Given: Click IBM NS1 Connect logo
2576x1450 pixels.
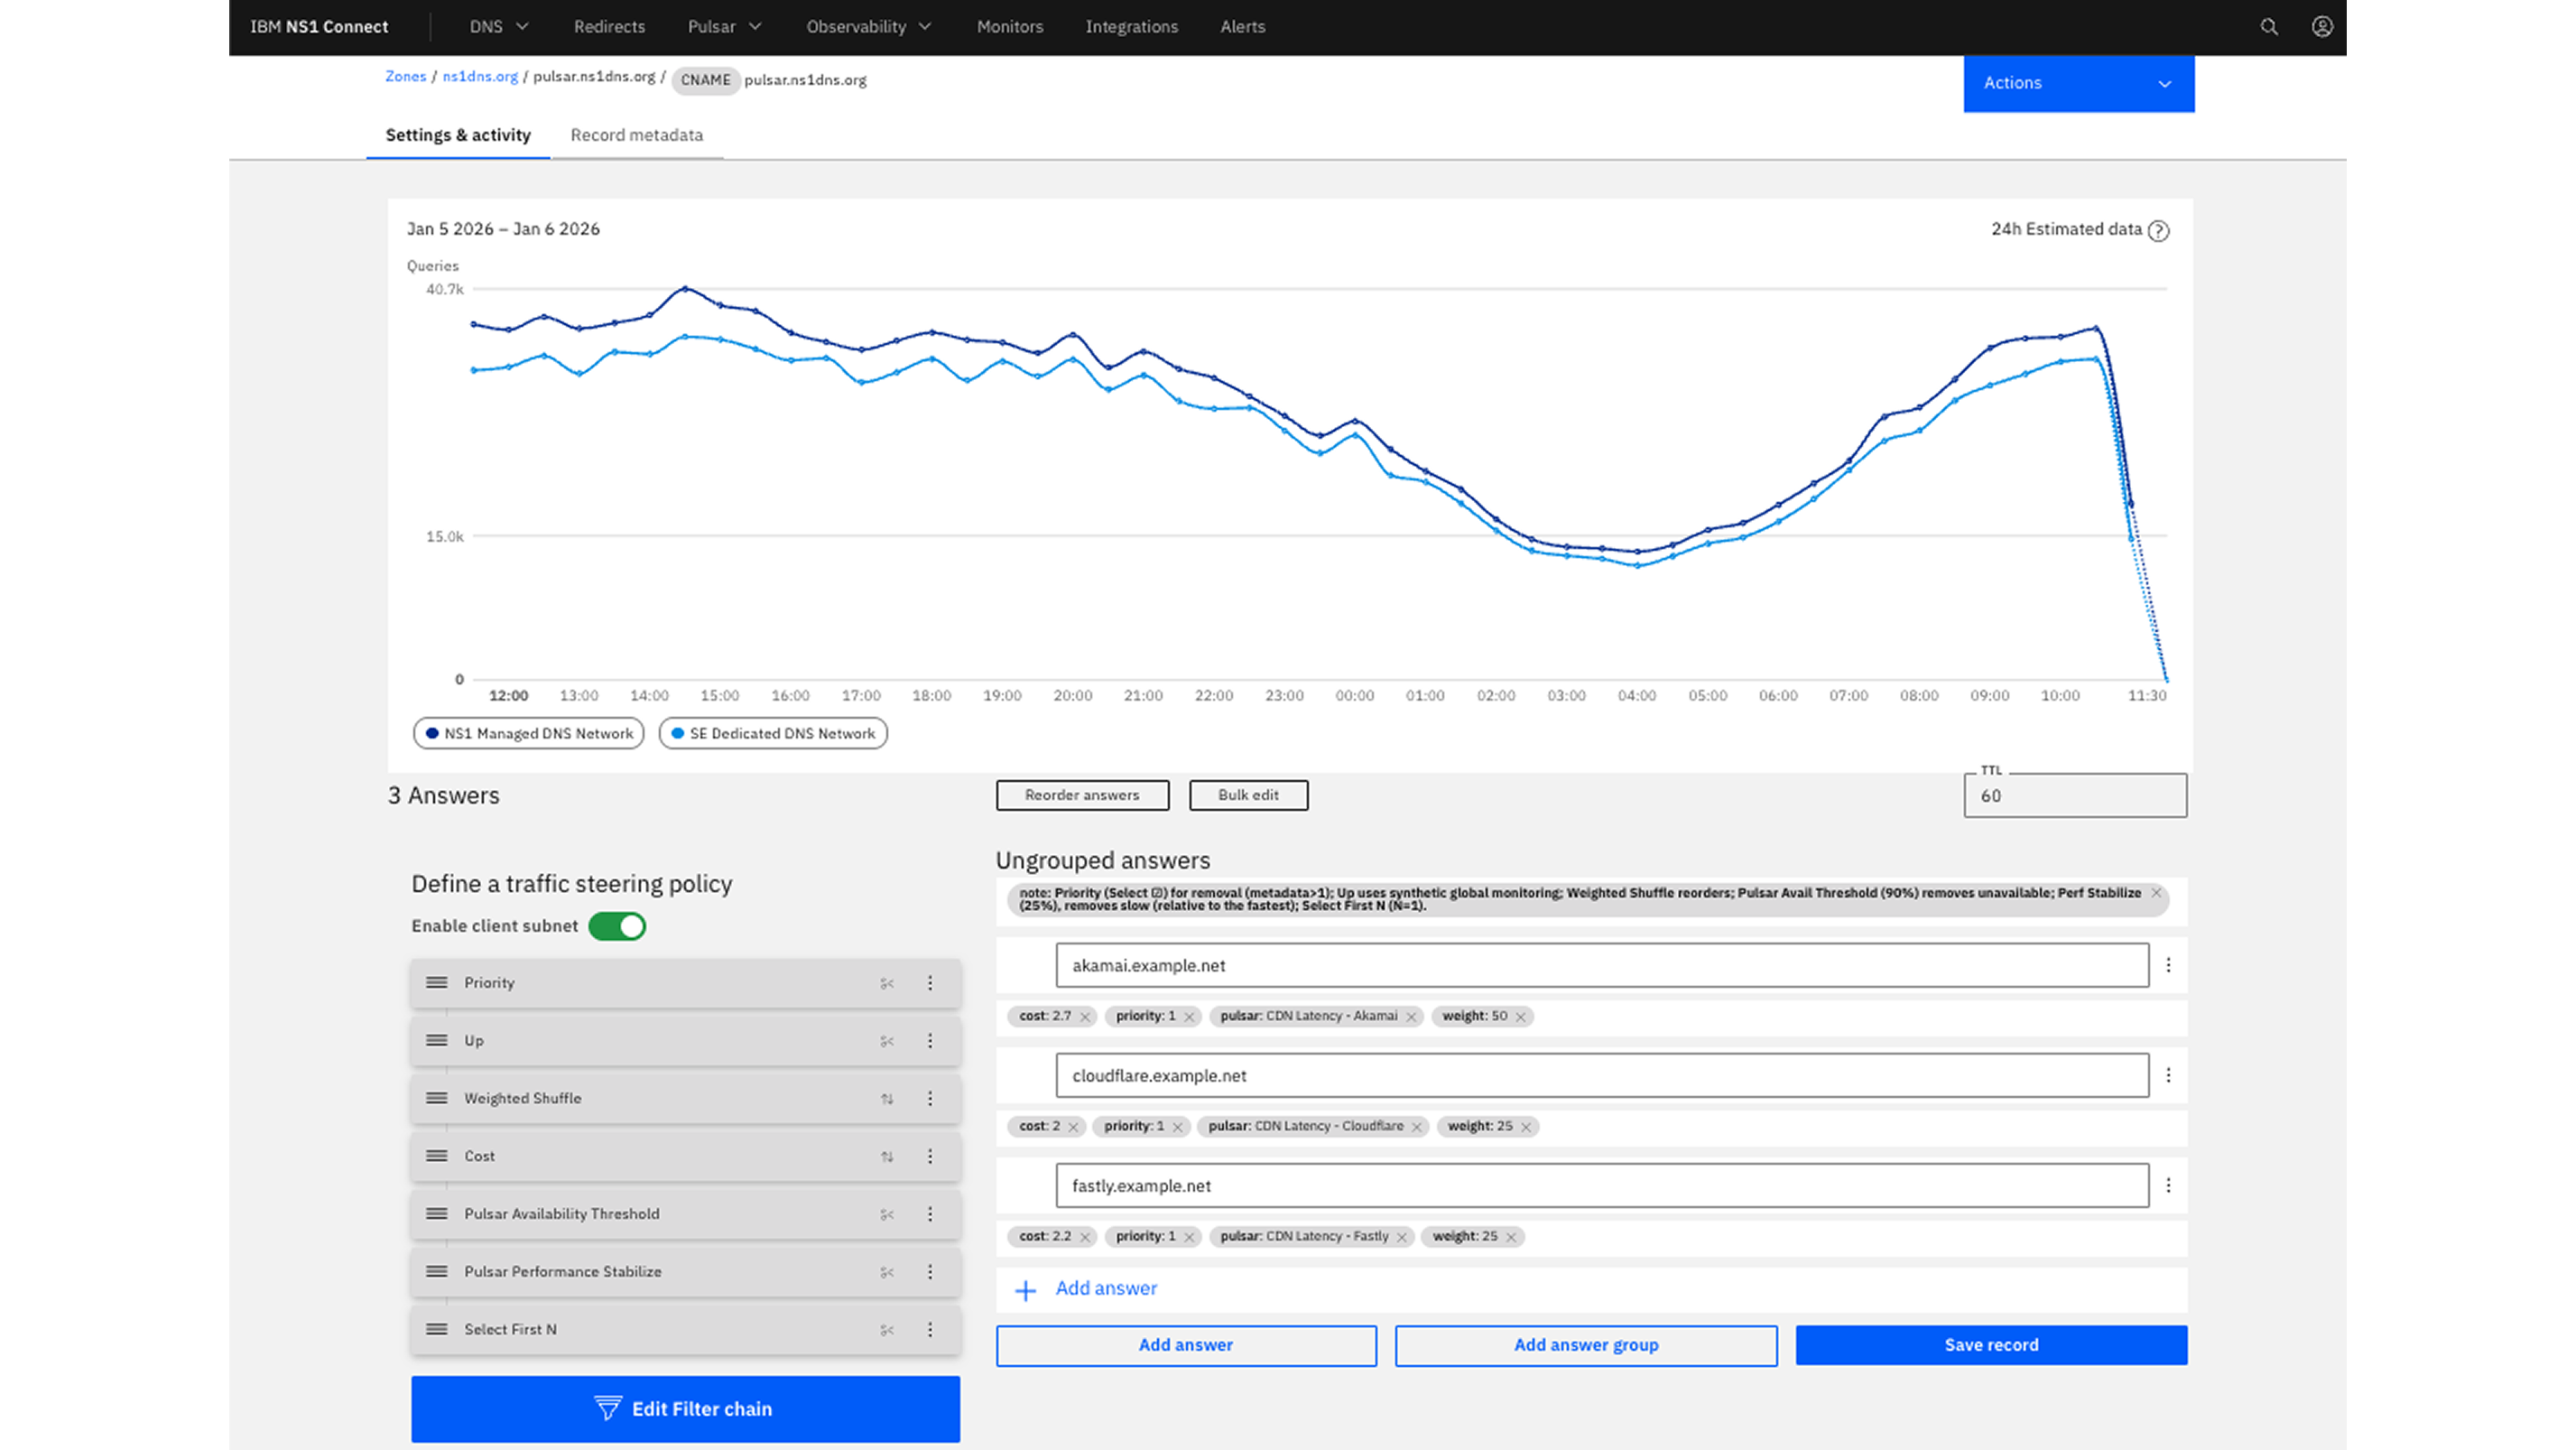Looking at the screenshot, I should click(x=319, y=27).
